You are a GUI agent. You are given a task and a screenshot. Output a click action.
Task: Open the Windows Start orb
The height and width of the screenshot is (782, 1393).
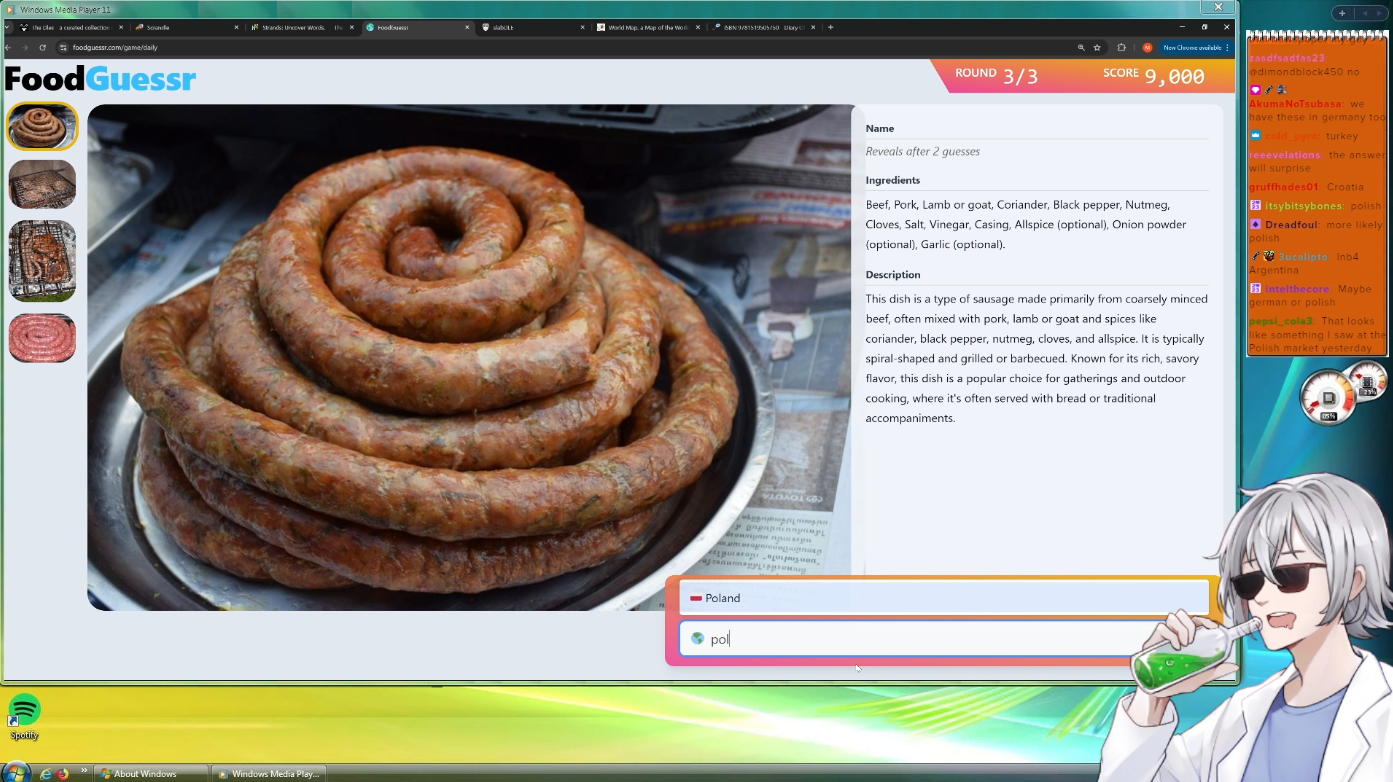16,772
